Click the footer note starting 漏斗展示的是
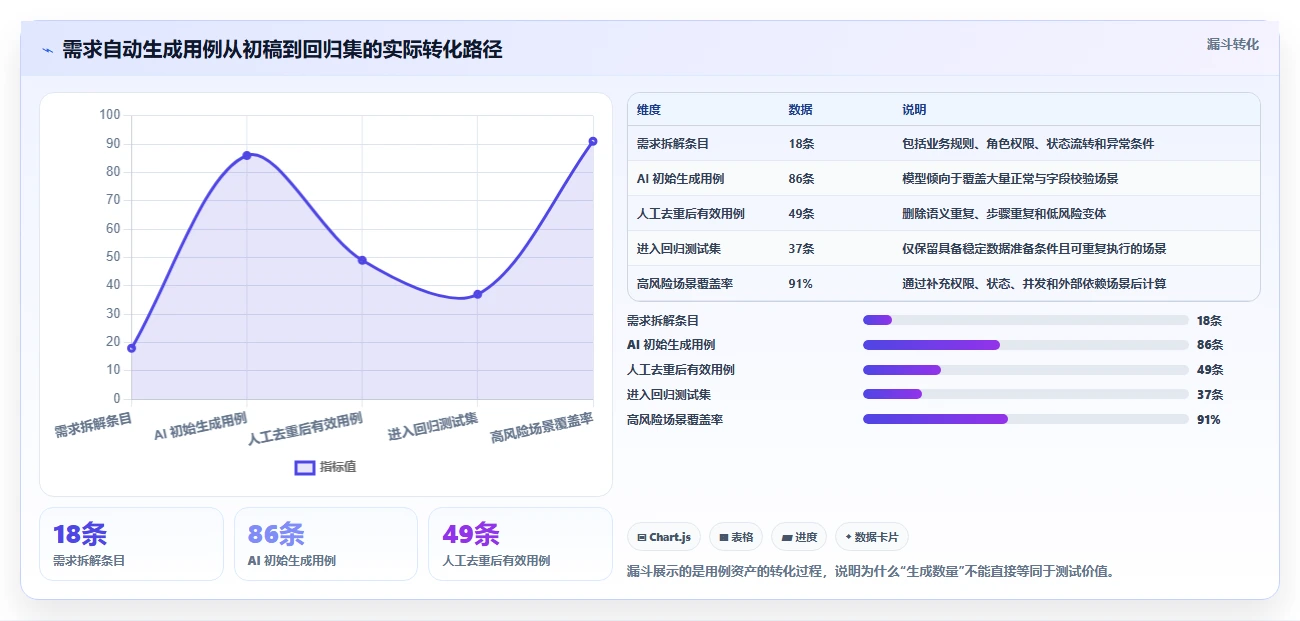The width and height of the screenshot is (1300, 621). pyautogui.click(x=870, y=571)
